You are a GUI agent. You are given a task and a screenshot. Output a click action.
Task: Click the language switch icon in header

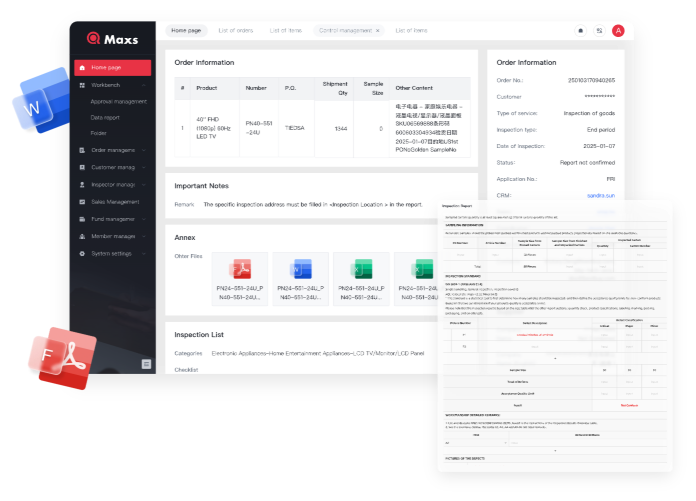(599, 31)
